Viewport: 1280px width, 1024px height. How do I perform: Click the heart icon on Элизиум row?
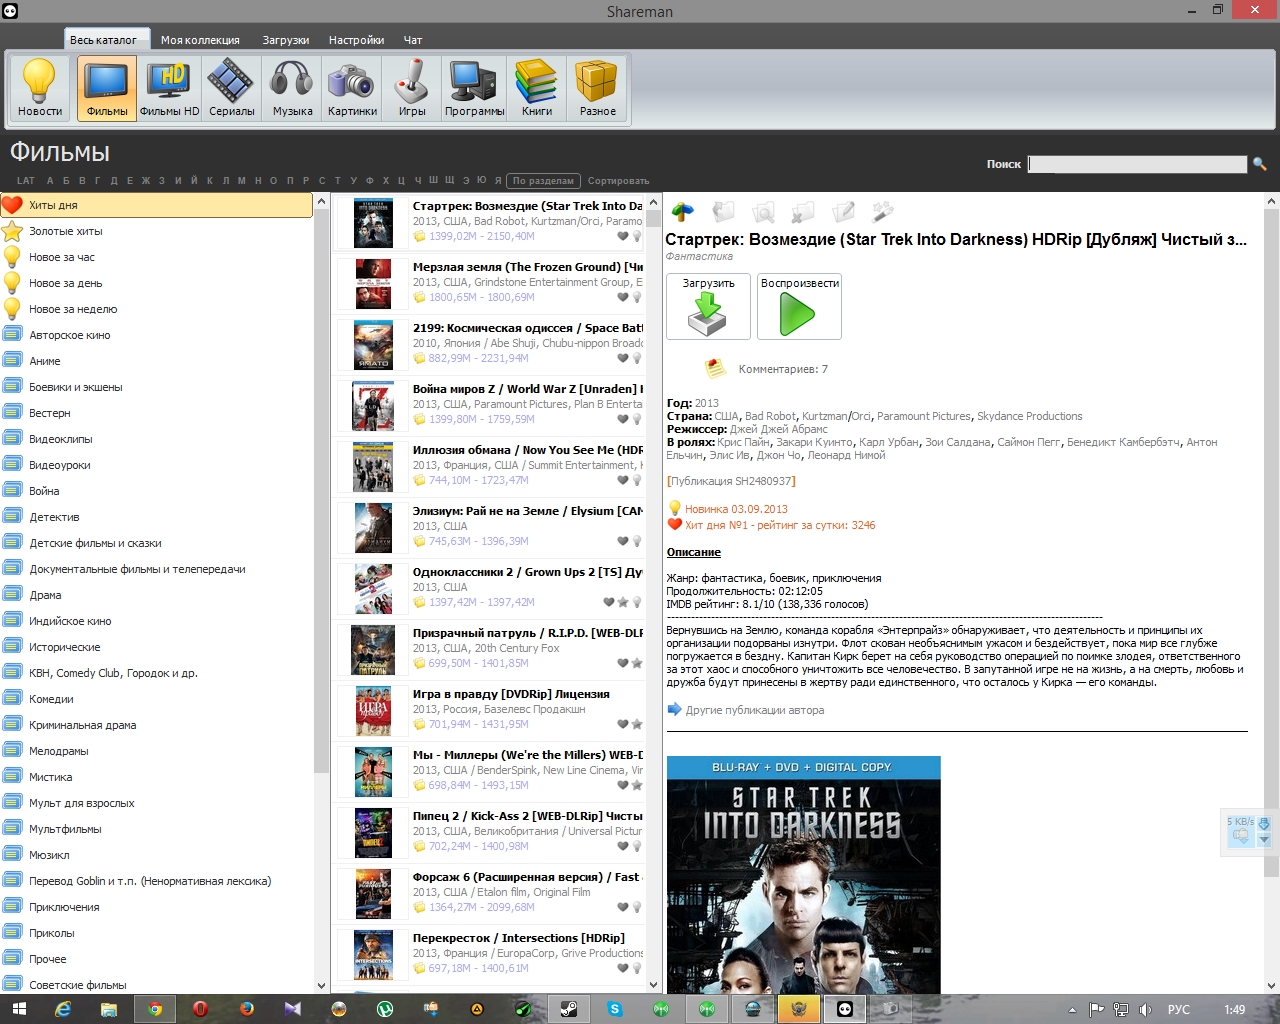(623, 541)
